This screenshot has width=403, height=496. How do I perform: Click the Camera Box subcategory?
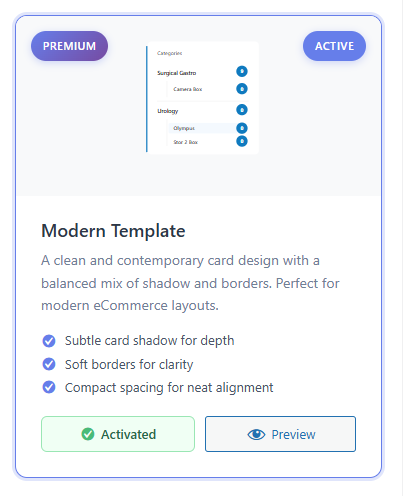click(188, 89)
